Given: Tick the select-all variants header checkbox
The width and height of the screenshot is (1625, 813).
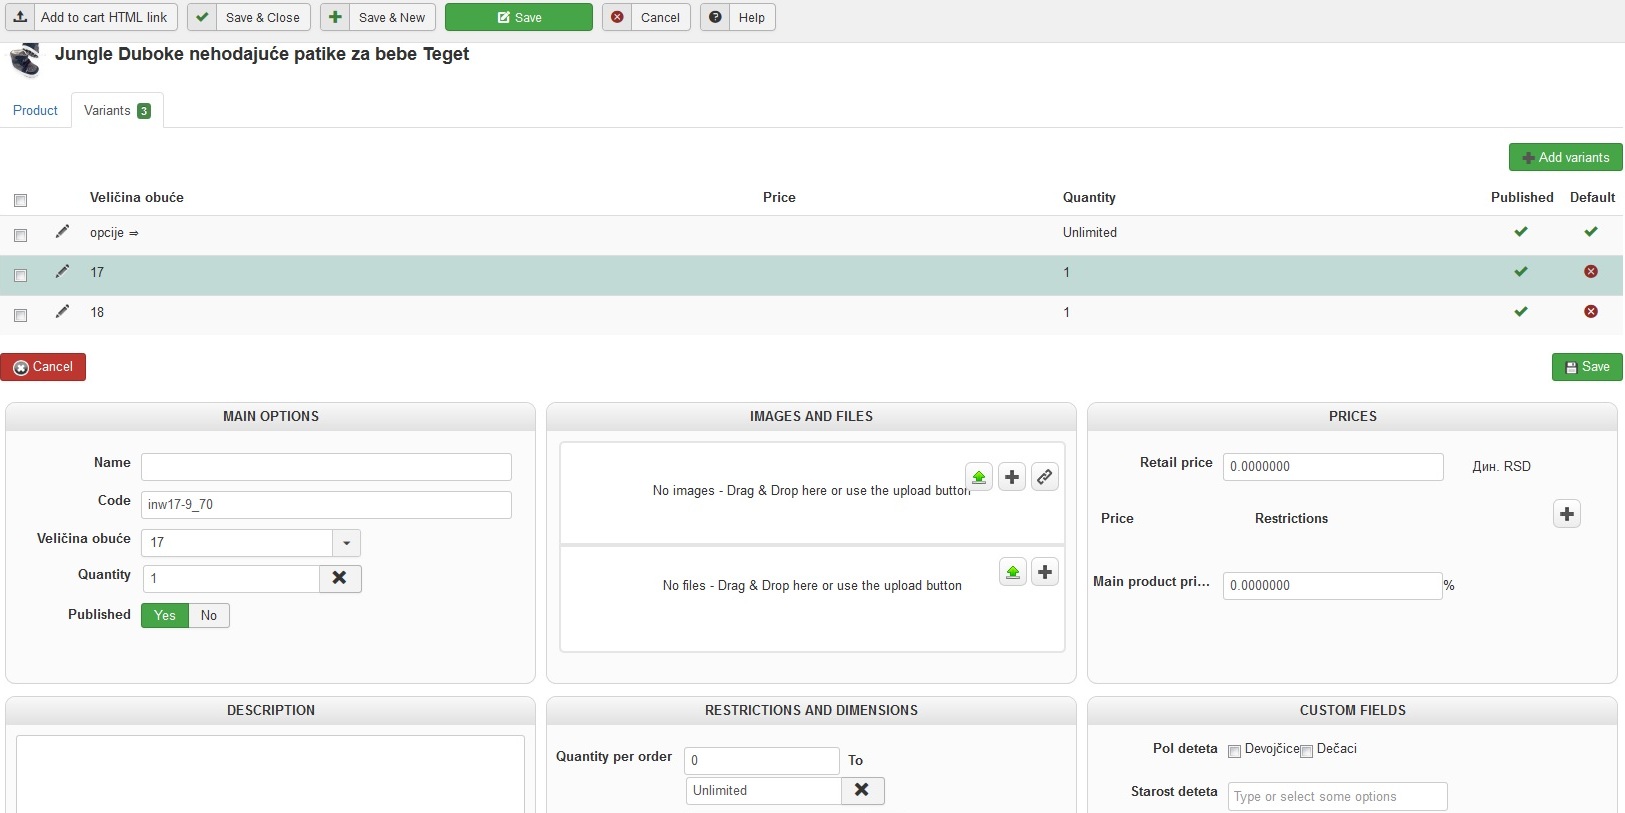Looking at the screenshot, I should point(20,200).
